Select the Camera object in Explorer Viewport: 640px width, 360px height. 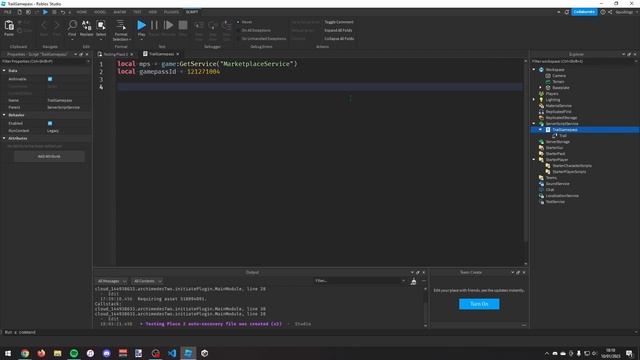coord(558,76)
